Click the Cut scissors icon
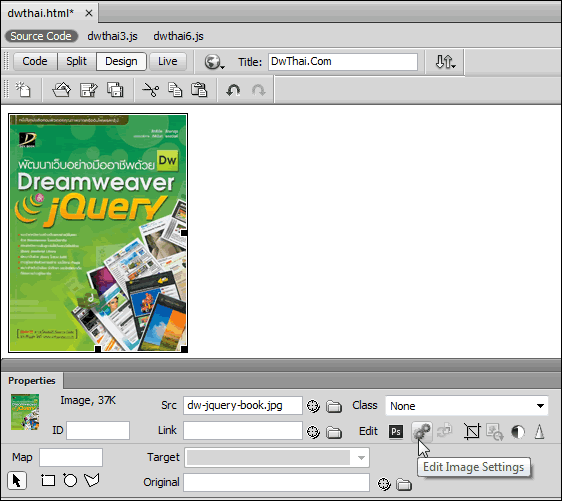 click(x=151, y=90)
